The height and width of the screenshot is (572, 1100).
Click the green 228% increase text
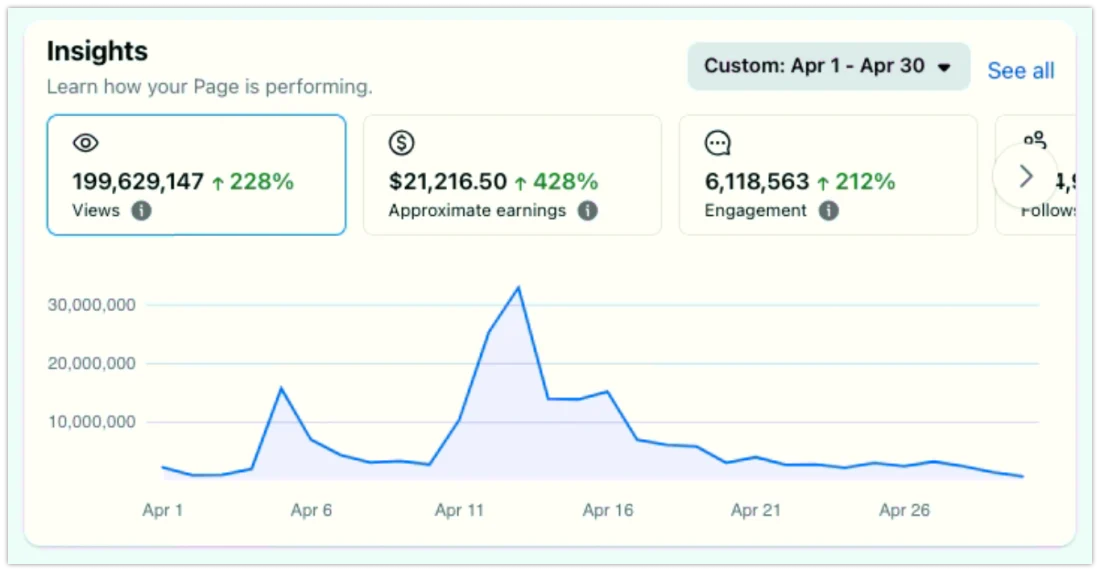(x=262, y=182)
